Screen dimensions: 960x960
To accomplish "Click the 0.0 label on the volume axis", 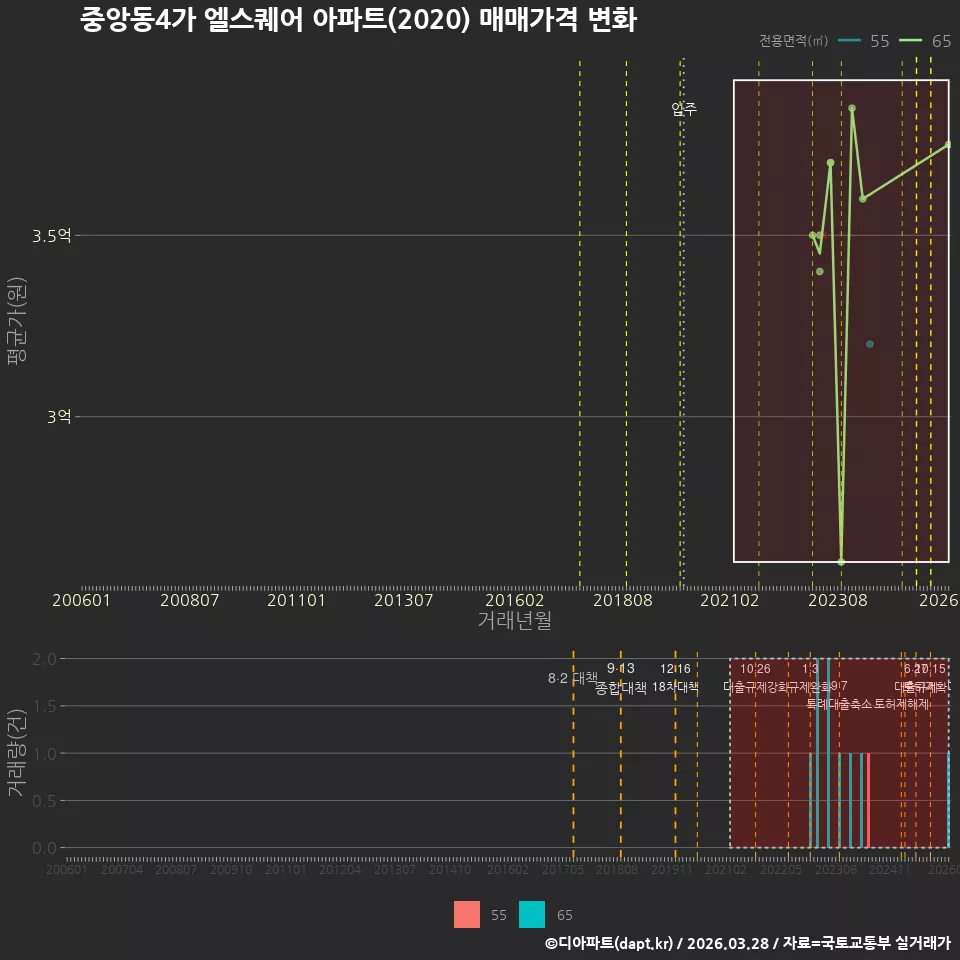I will point(44,849).
